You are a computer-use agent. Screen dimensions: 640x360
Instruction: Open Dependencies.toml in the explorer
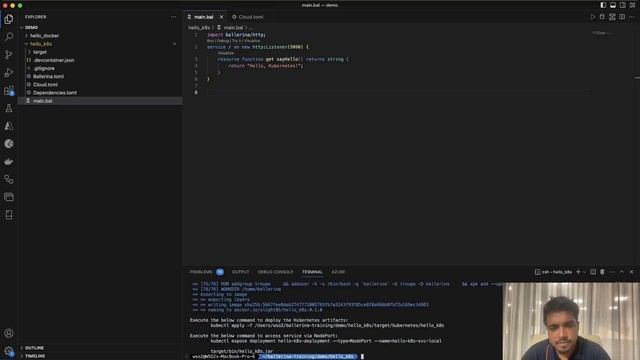tap(55, 93)
